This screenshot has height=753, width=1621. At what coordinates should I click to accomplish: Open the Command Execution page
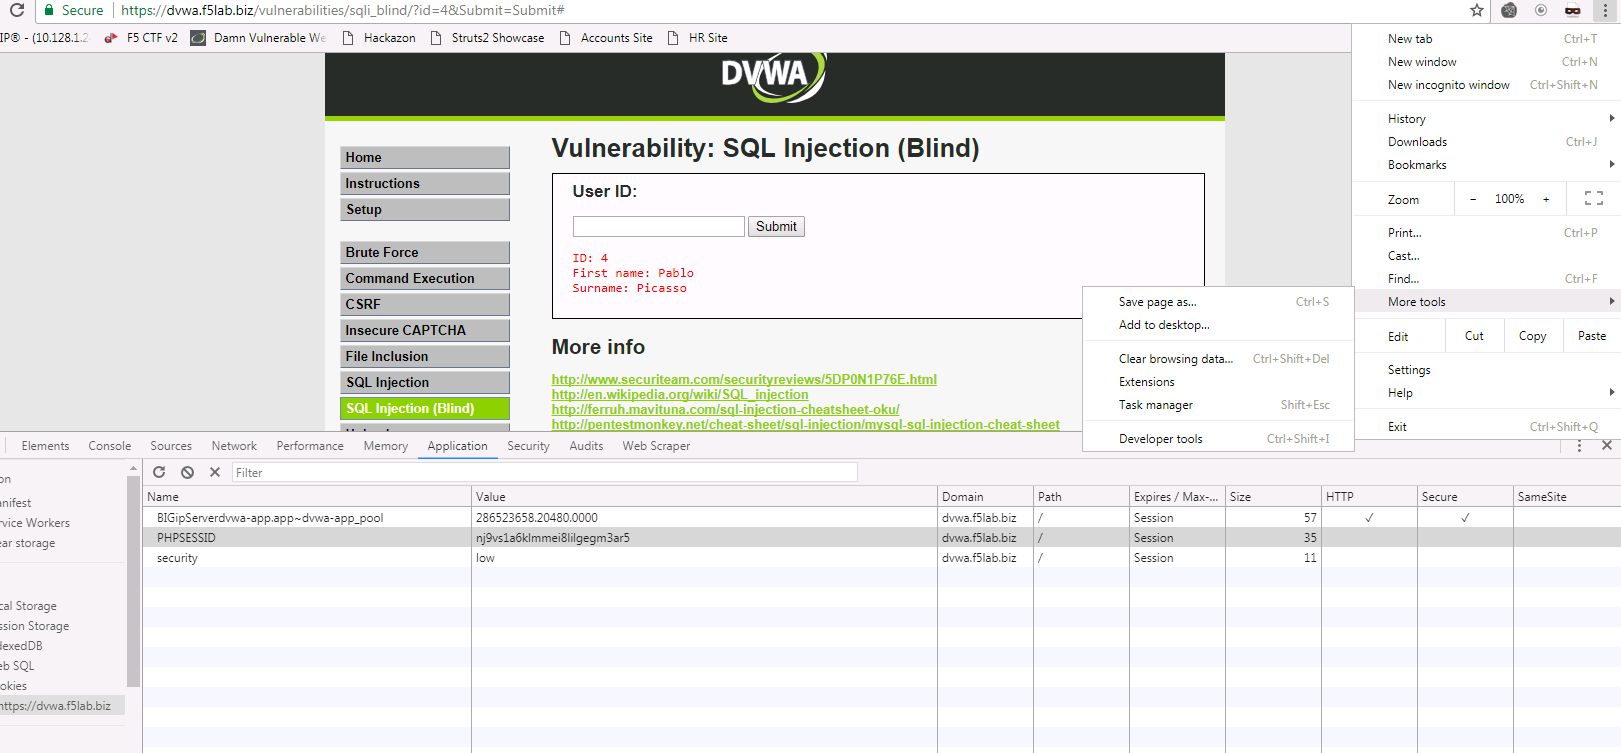[425, 279]
